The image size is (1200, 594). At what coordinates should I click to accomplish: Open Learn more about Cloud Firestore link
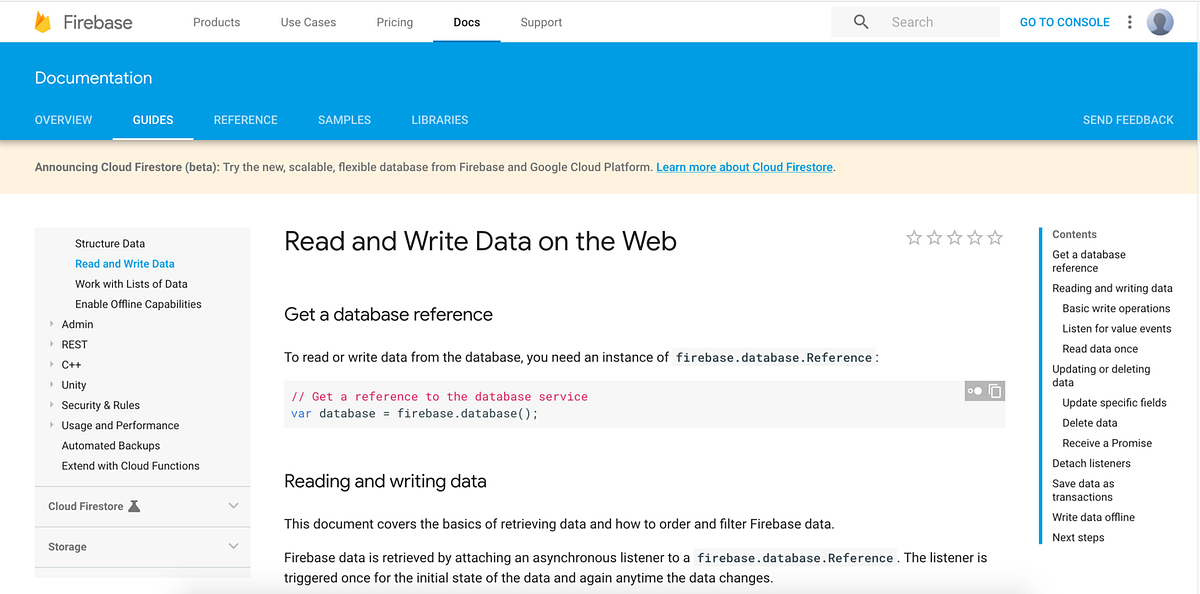coord(744,167)
